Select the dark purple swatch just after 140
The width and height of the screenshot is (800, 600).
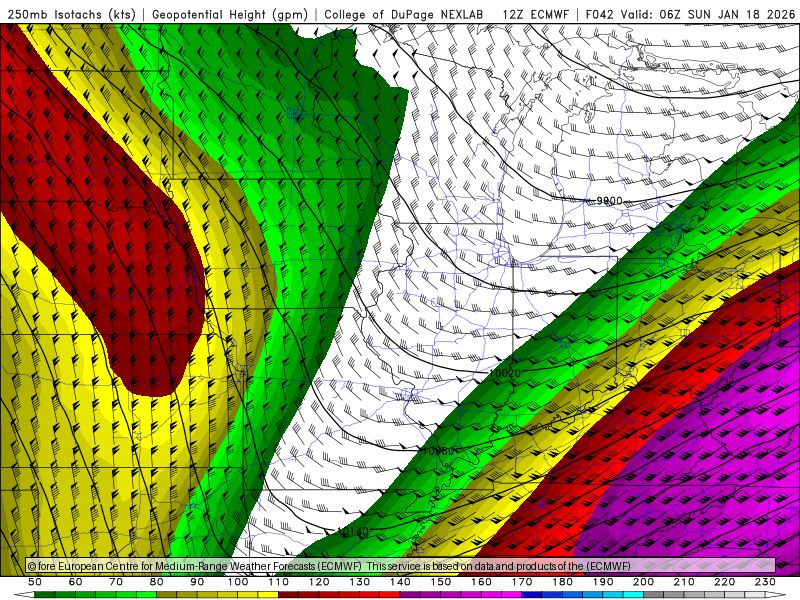410,595
